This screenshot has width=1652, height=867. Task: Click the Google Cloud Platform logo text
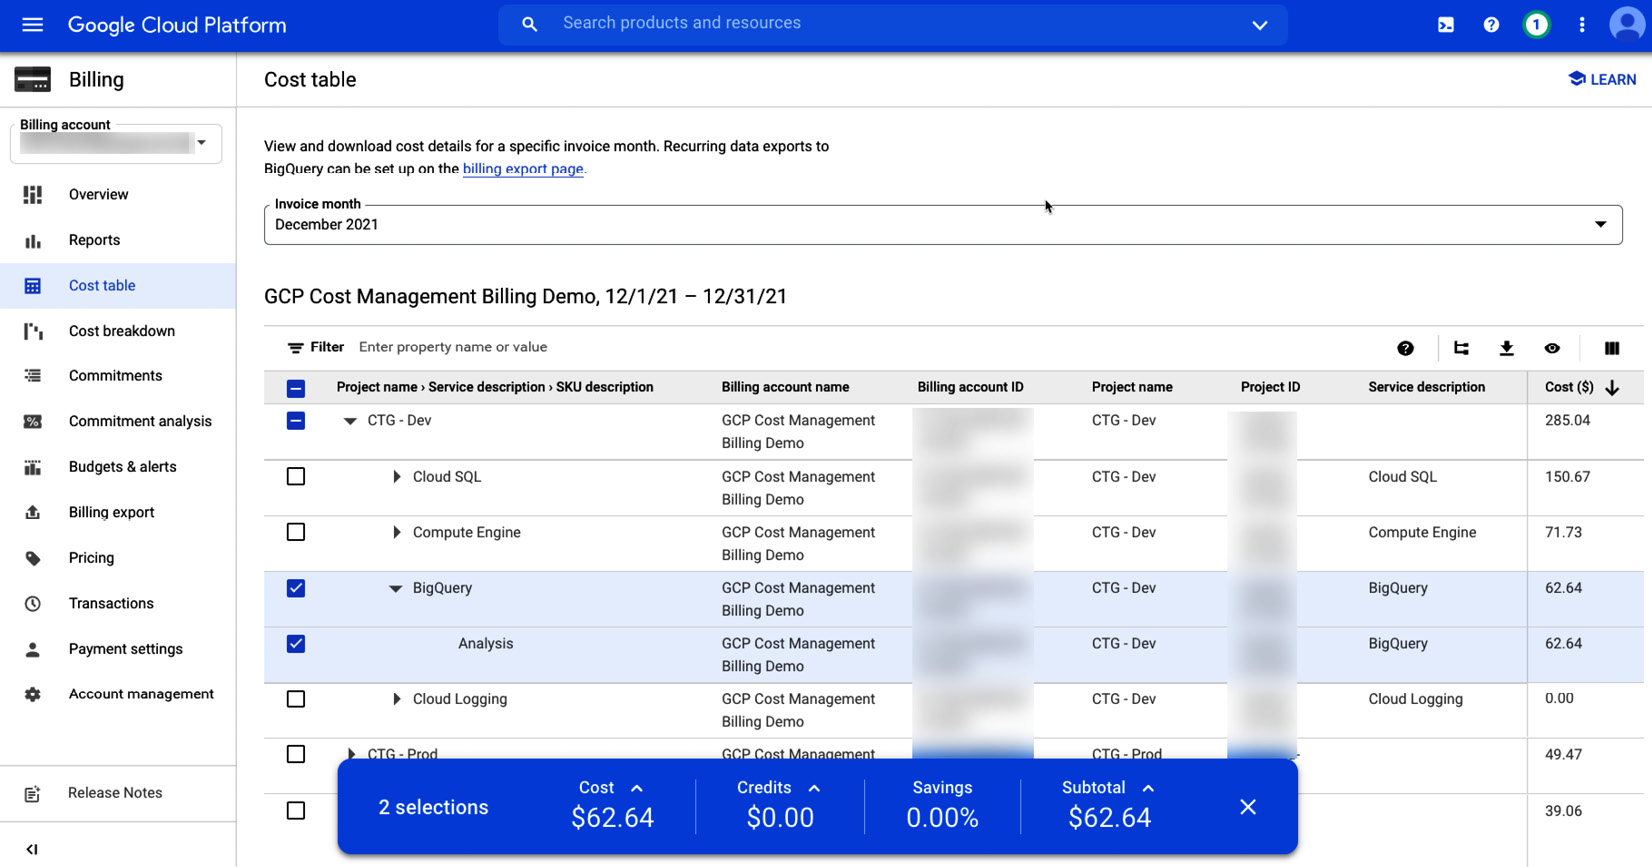tap(177, 25)
